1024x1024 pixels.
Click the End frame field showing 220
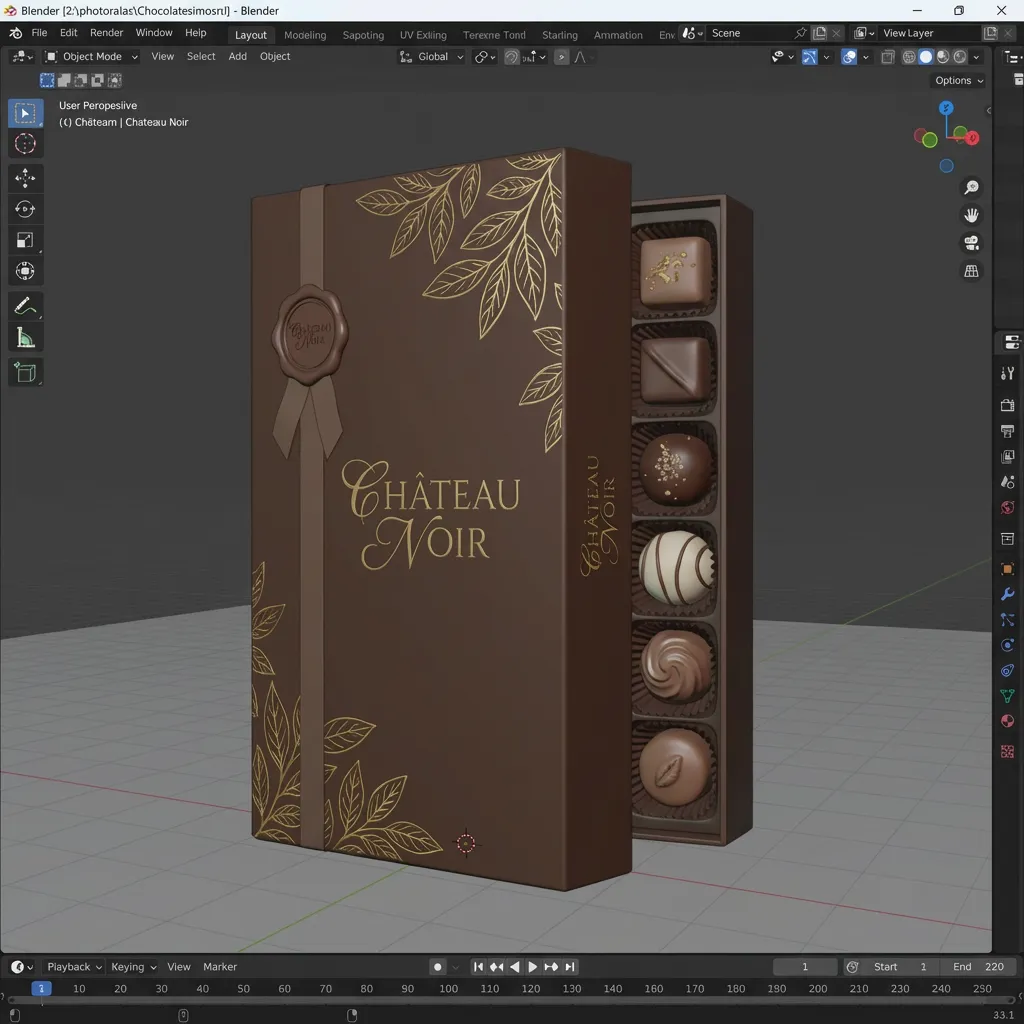(979, 967)
